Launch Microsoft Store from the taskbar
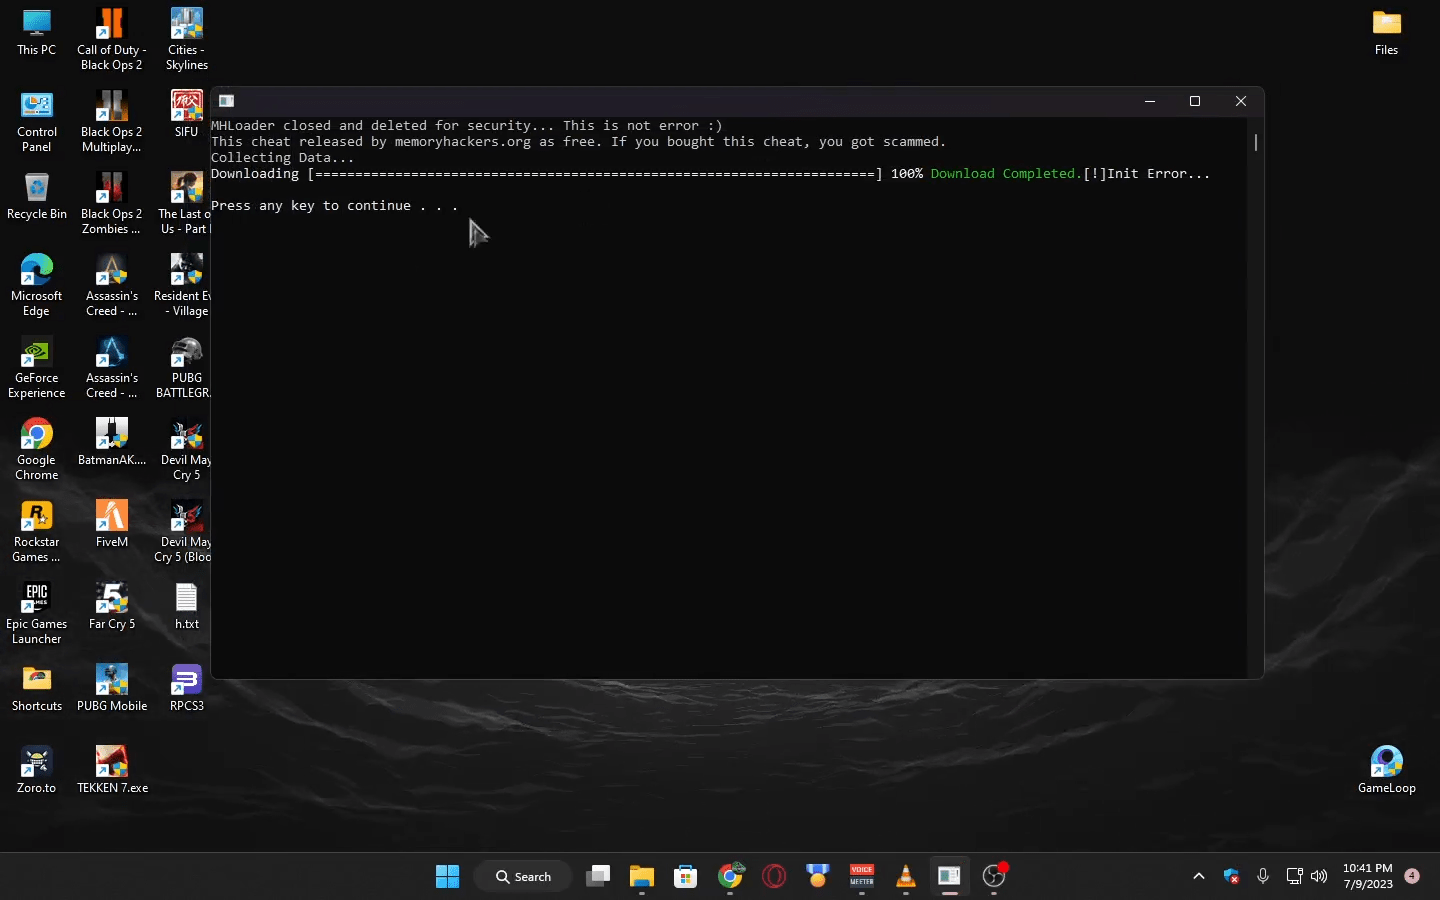Image resolution: width=1440 pixels, height=900 pixels. pyautogui.click(x=686, y=877)
